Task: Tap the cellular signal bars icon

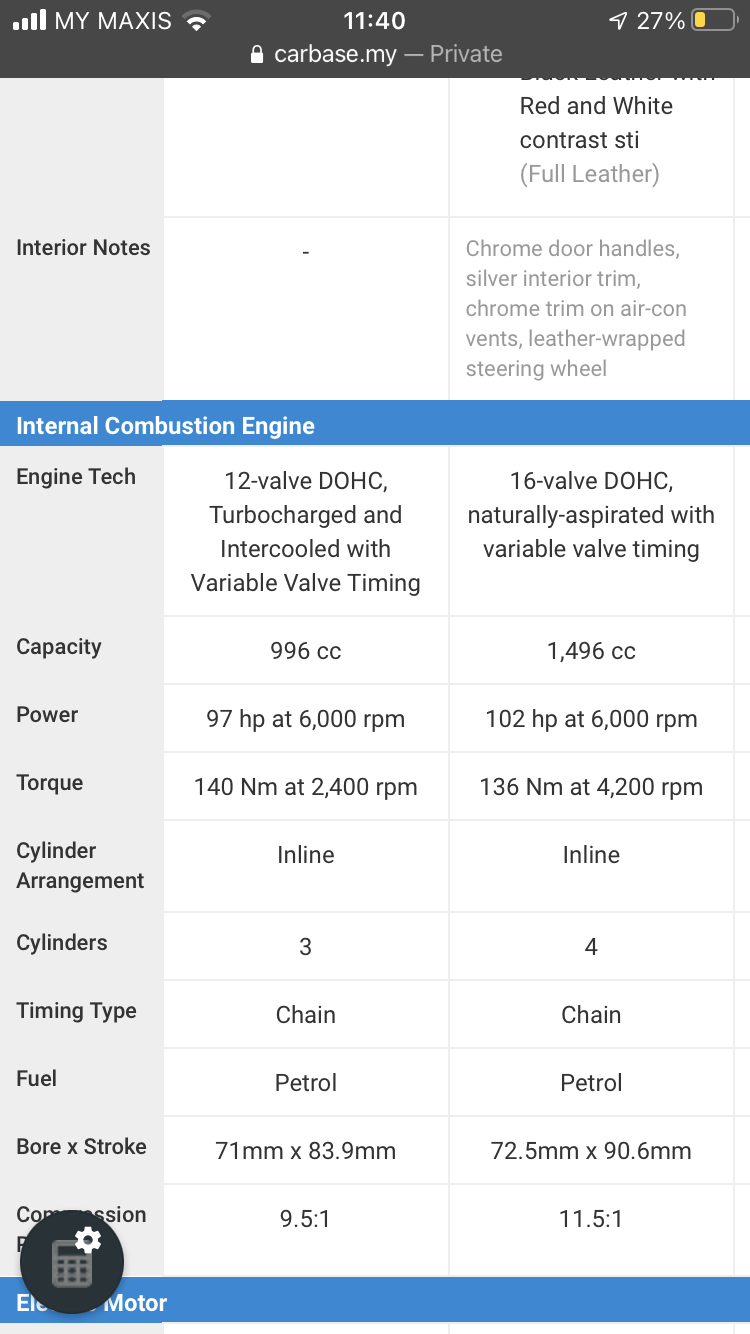Action: [29, 21]
